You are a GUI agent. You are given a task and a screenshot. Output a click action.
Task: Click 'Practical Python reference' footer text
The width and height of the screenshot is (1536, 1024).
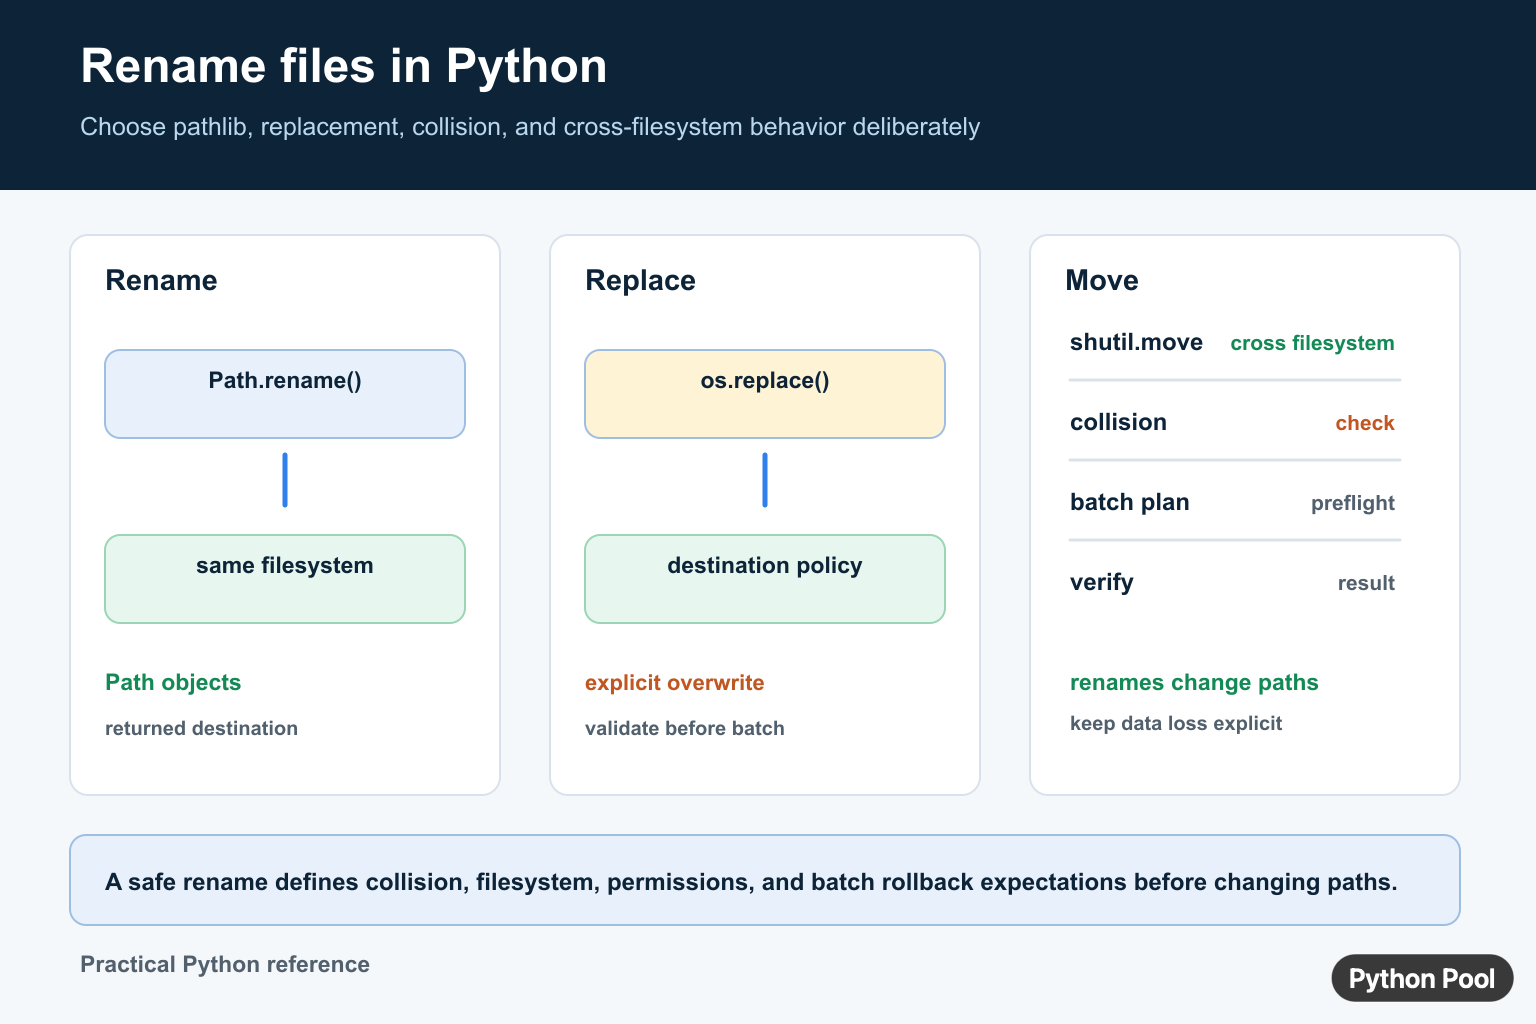click(x=225, y=964)
